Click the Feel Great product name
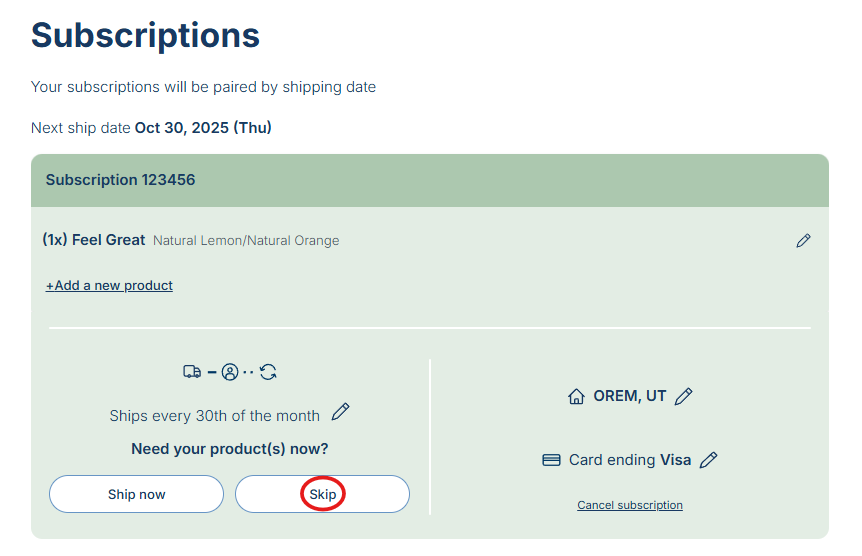862x556 pixels. point(109,240)
